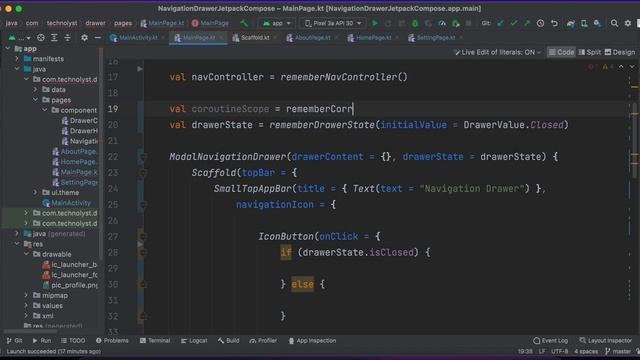Fold the Scaffold block at line 23
The height and width of the screenshot is (360, 640).
coord(143,173)
